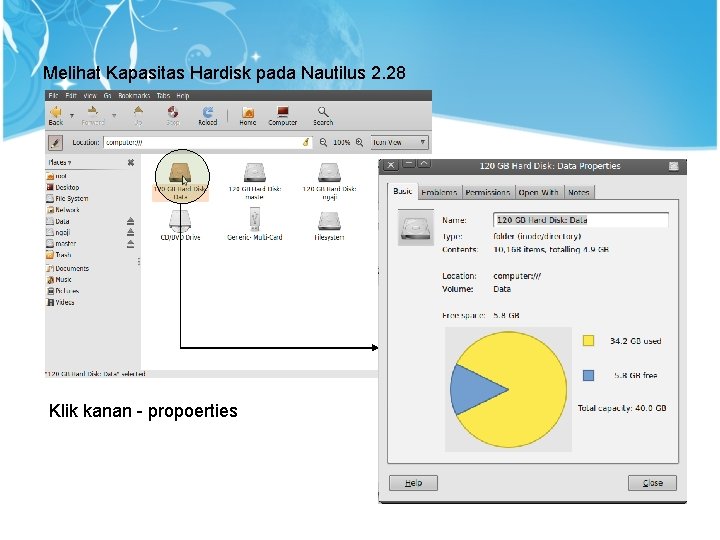Screen dimensions: 720x540
Task: Open the Edit menu
Action: pyautogui.click(x=71, y=96)
